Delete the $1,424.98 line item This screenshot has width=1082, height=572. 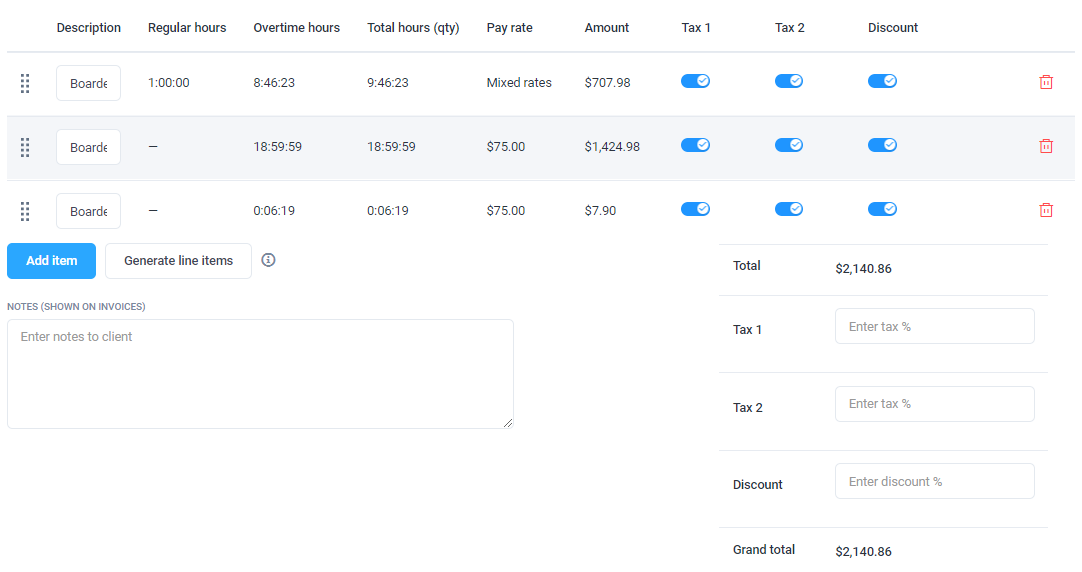(1045, 146)
